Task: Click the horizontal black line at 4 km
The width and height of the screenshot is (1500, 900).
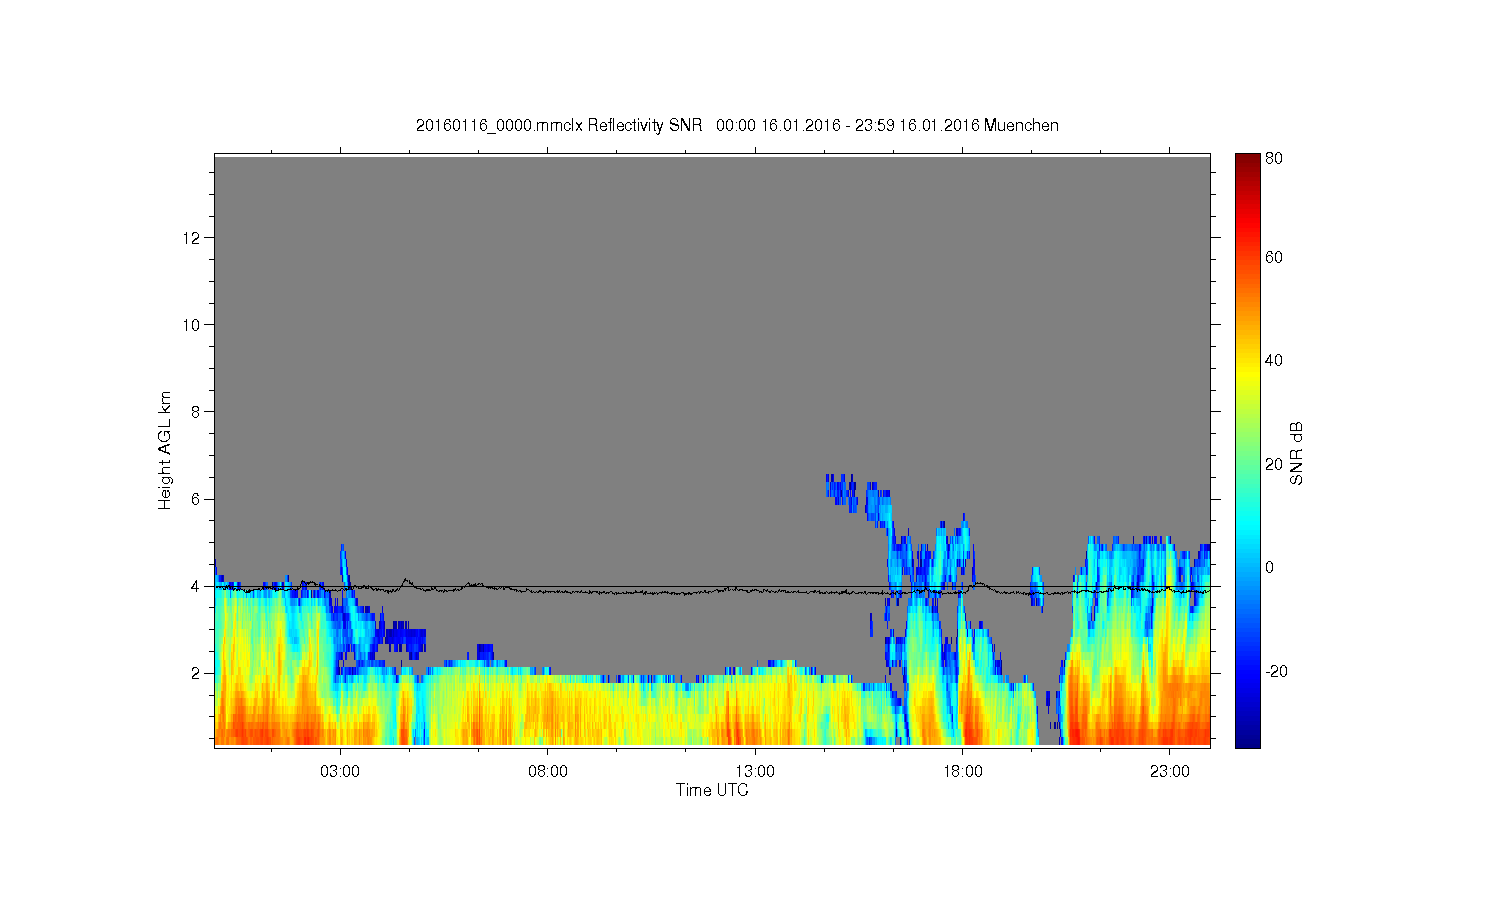Action: click(x=712, y=586)
